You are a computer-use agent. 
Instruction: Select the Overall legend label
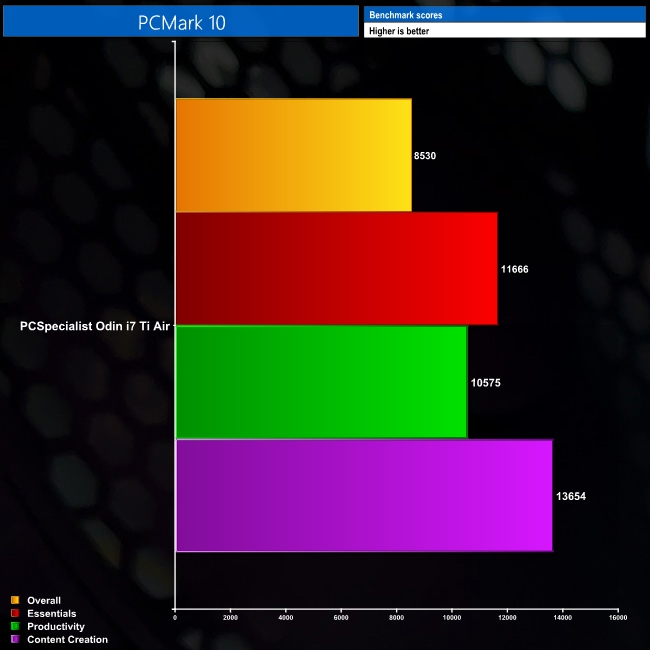[x=44, y=600]
